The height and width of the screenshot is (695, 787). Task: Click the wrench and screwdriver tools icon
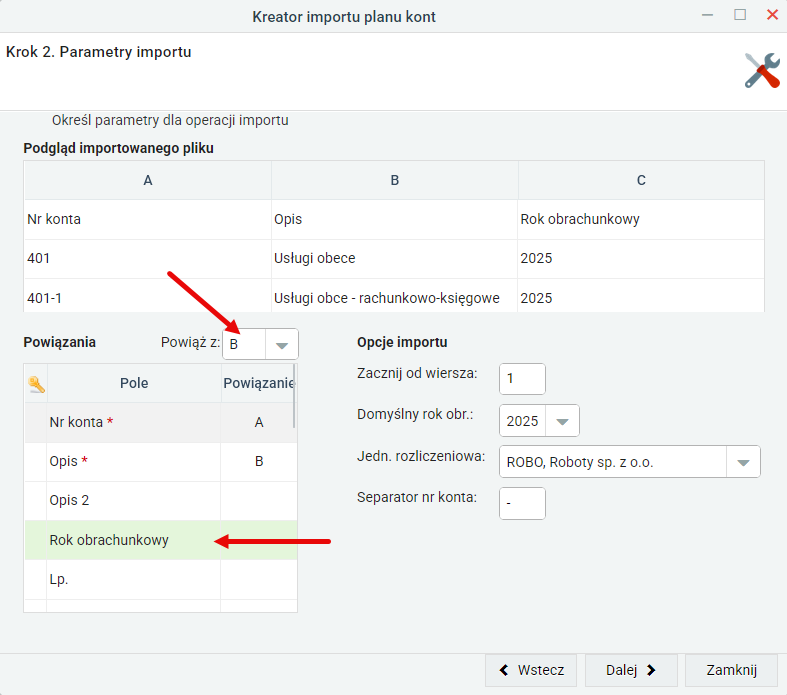(762, 70)
